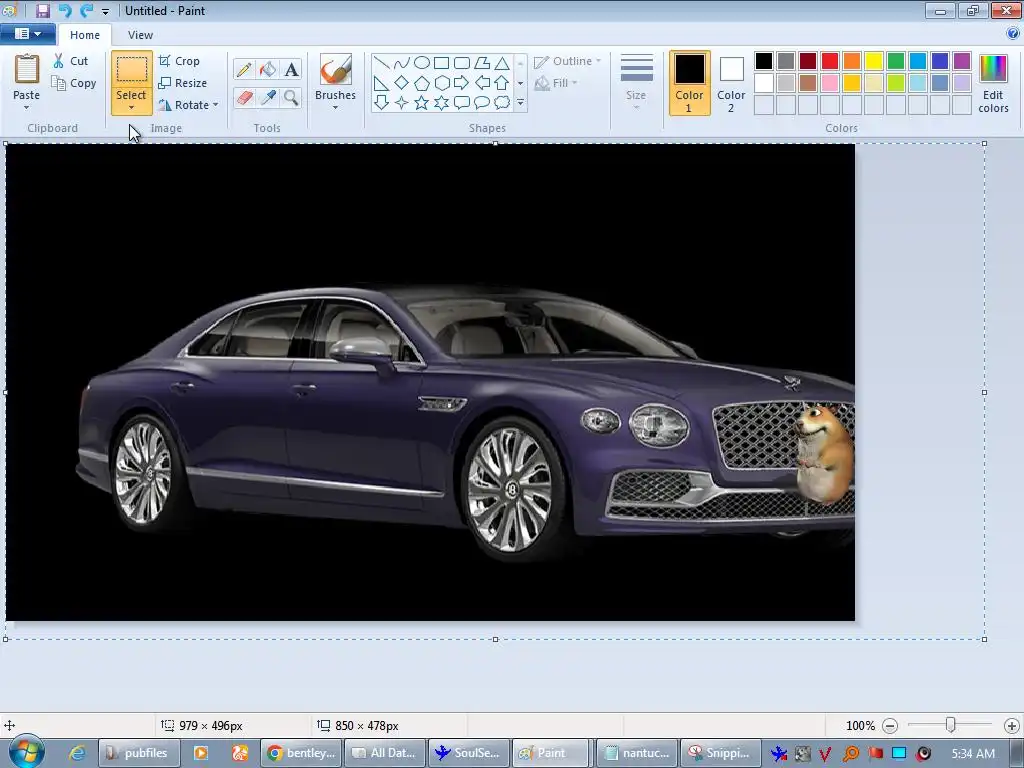This screenshot has width=1024, height=768.
Task: Select the Eraser tool
Action: (x=244, y=97)
